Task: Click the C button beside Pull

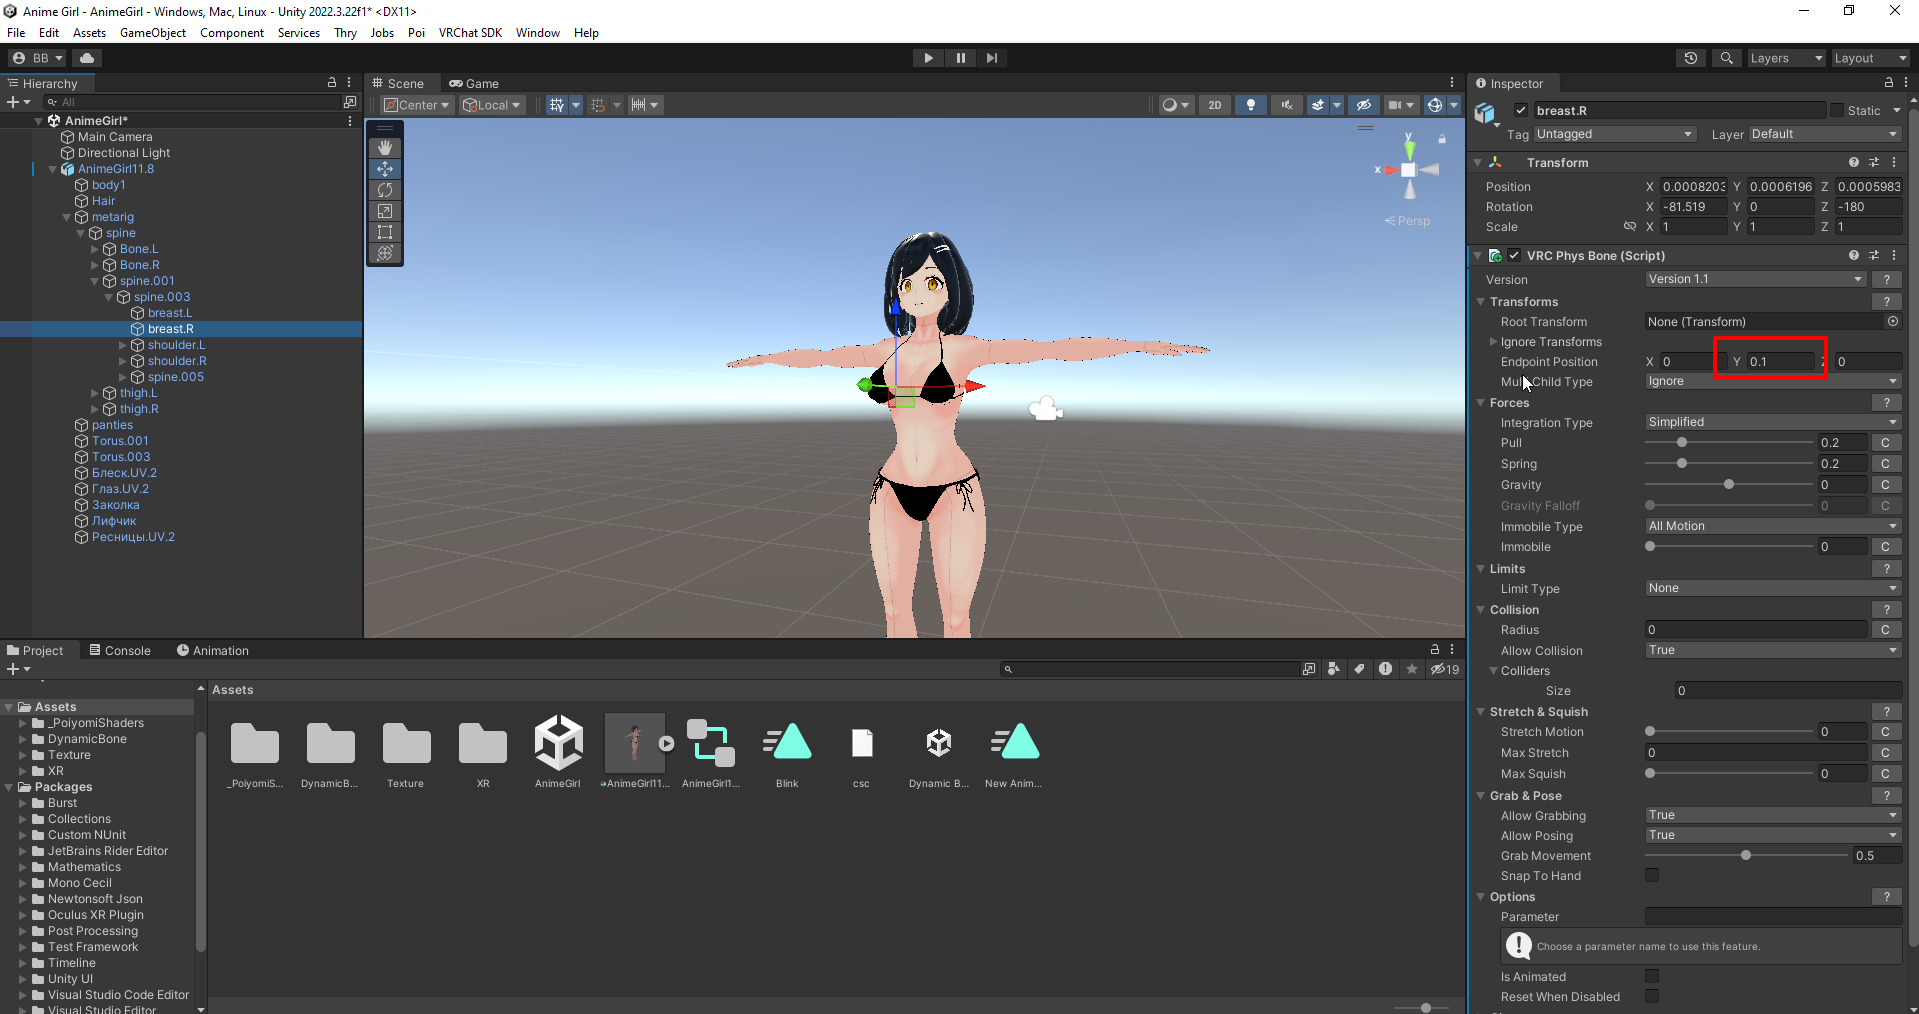Action: [1885, 443]
